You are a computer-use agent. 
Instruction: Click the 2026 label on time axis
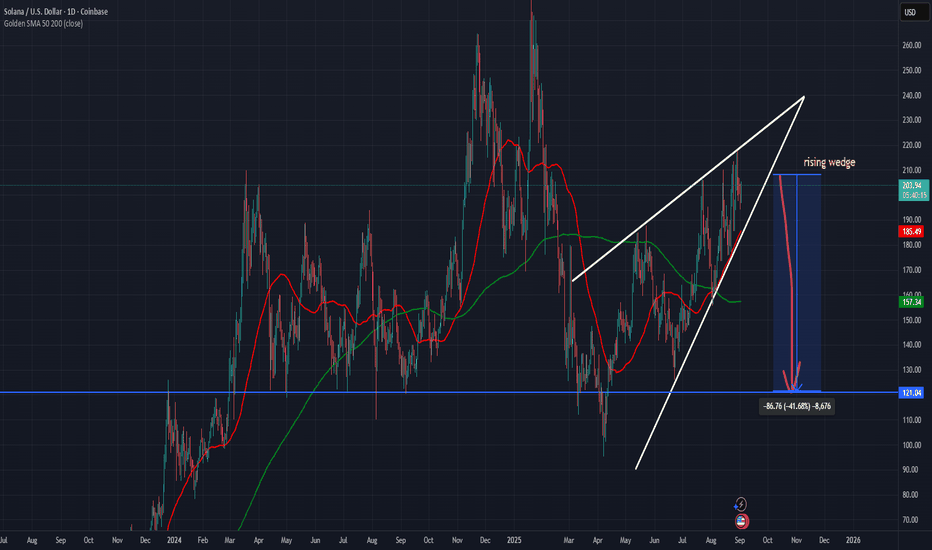853,540
